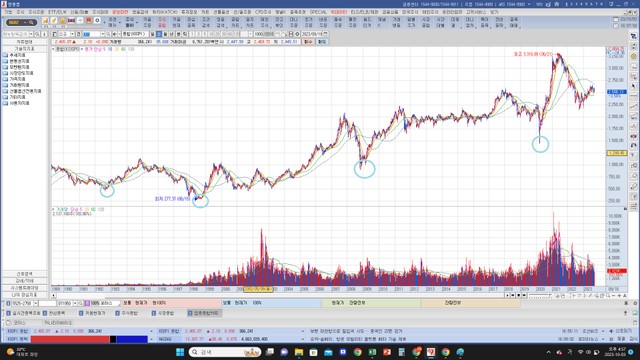Screen dimensions: 640x360
Task: Open the ELS/ELB menu
Action: tap(364, 12)
